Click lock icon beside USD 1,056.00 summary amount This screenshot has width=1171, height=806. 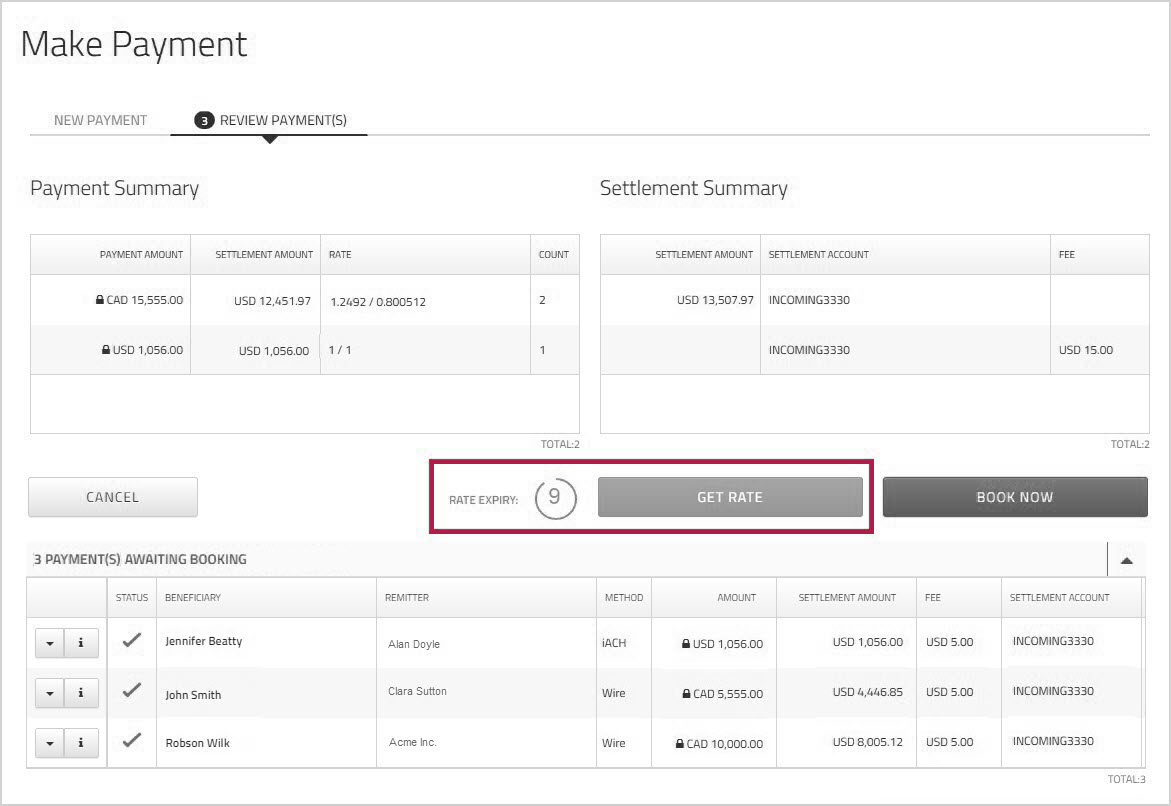point(106,350)
